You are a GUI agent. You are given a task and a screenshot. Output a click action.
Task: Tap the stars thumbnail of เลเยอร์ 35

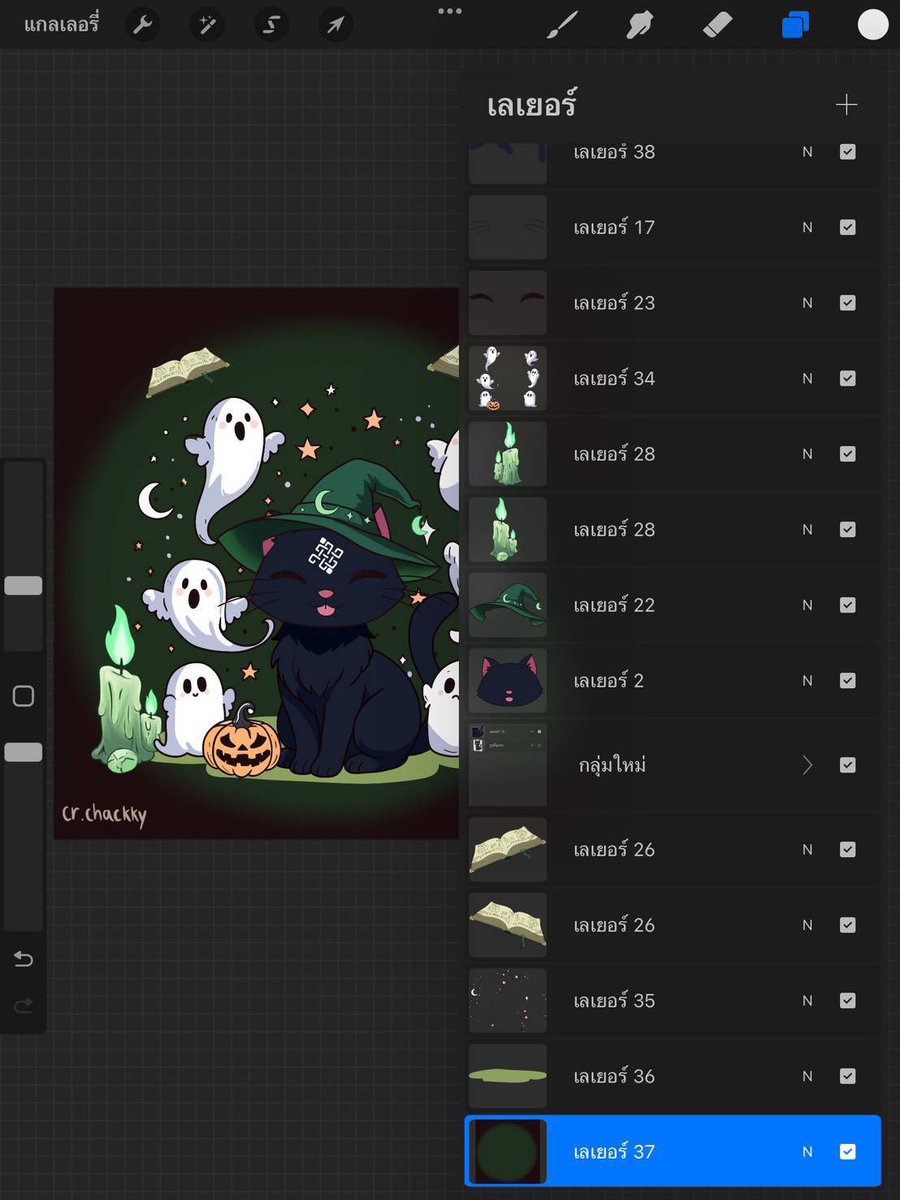[x=508, y=1001]
